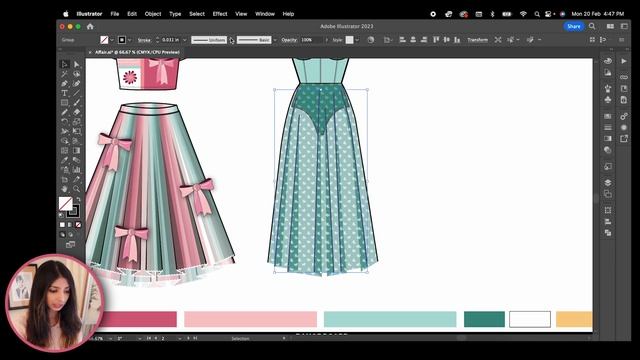640x360 pixels.
Task: Select the Scale tool
Action: [77, 122]
